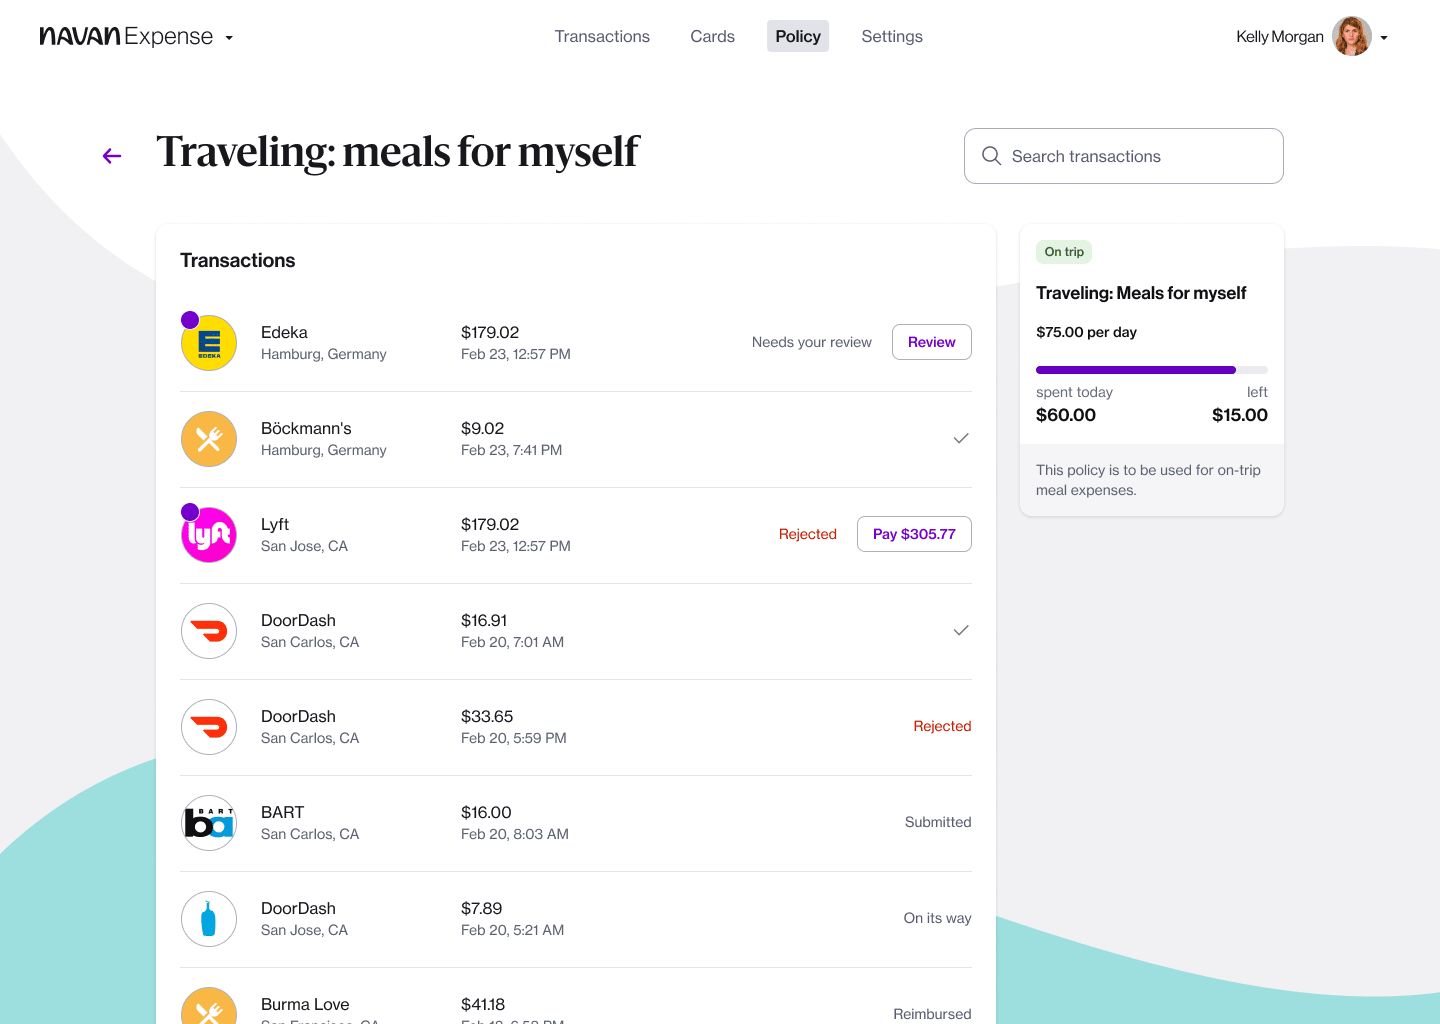Click the $33.65 amount
1440x1024 pixels.
click(487, 716)
